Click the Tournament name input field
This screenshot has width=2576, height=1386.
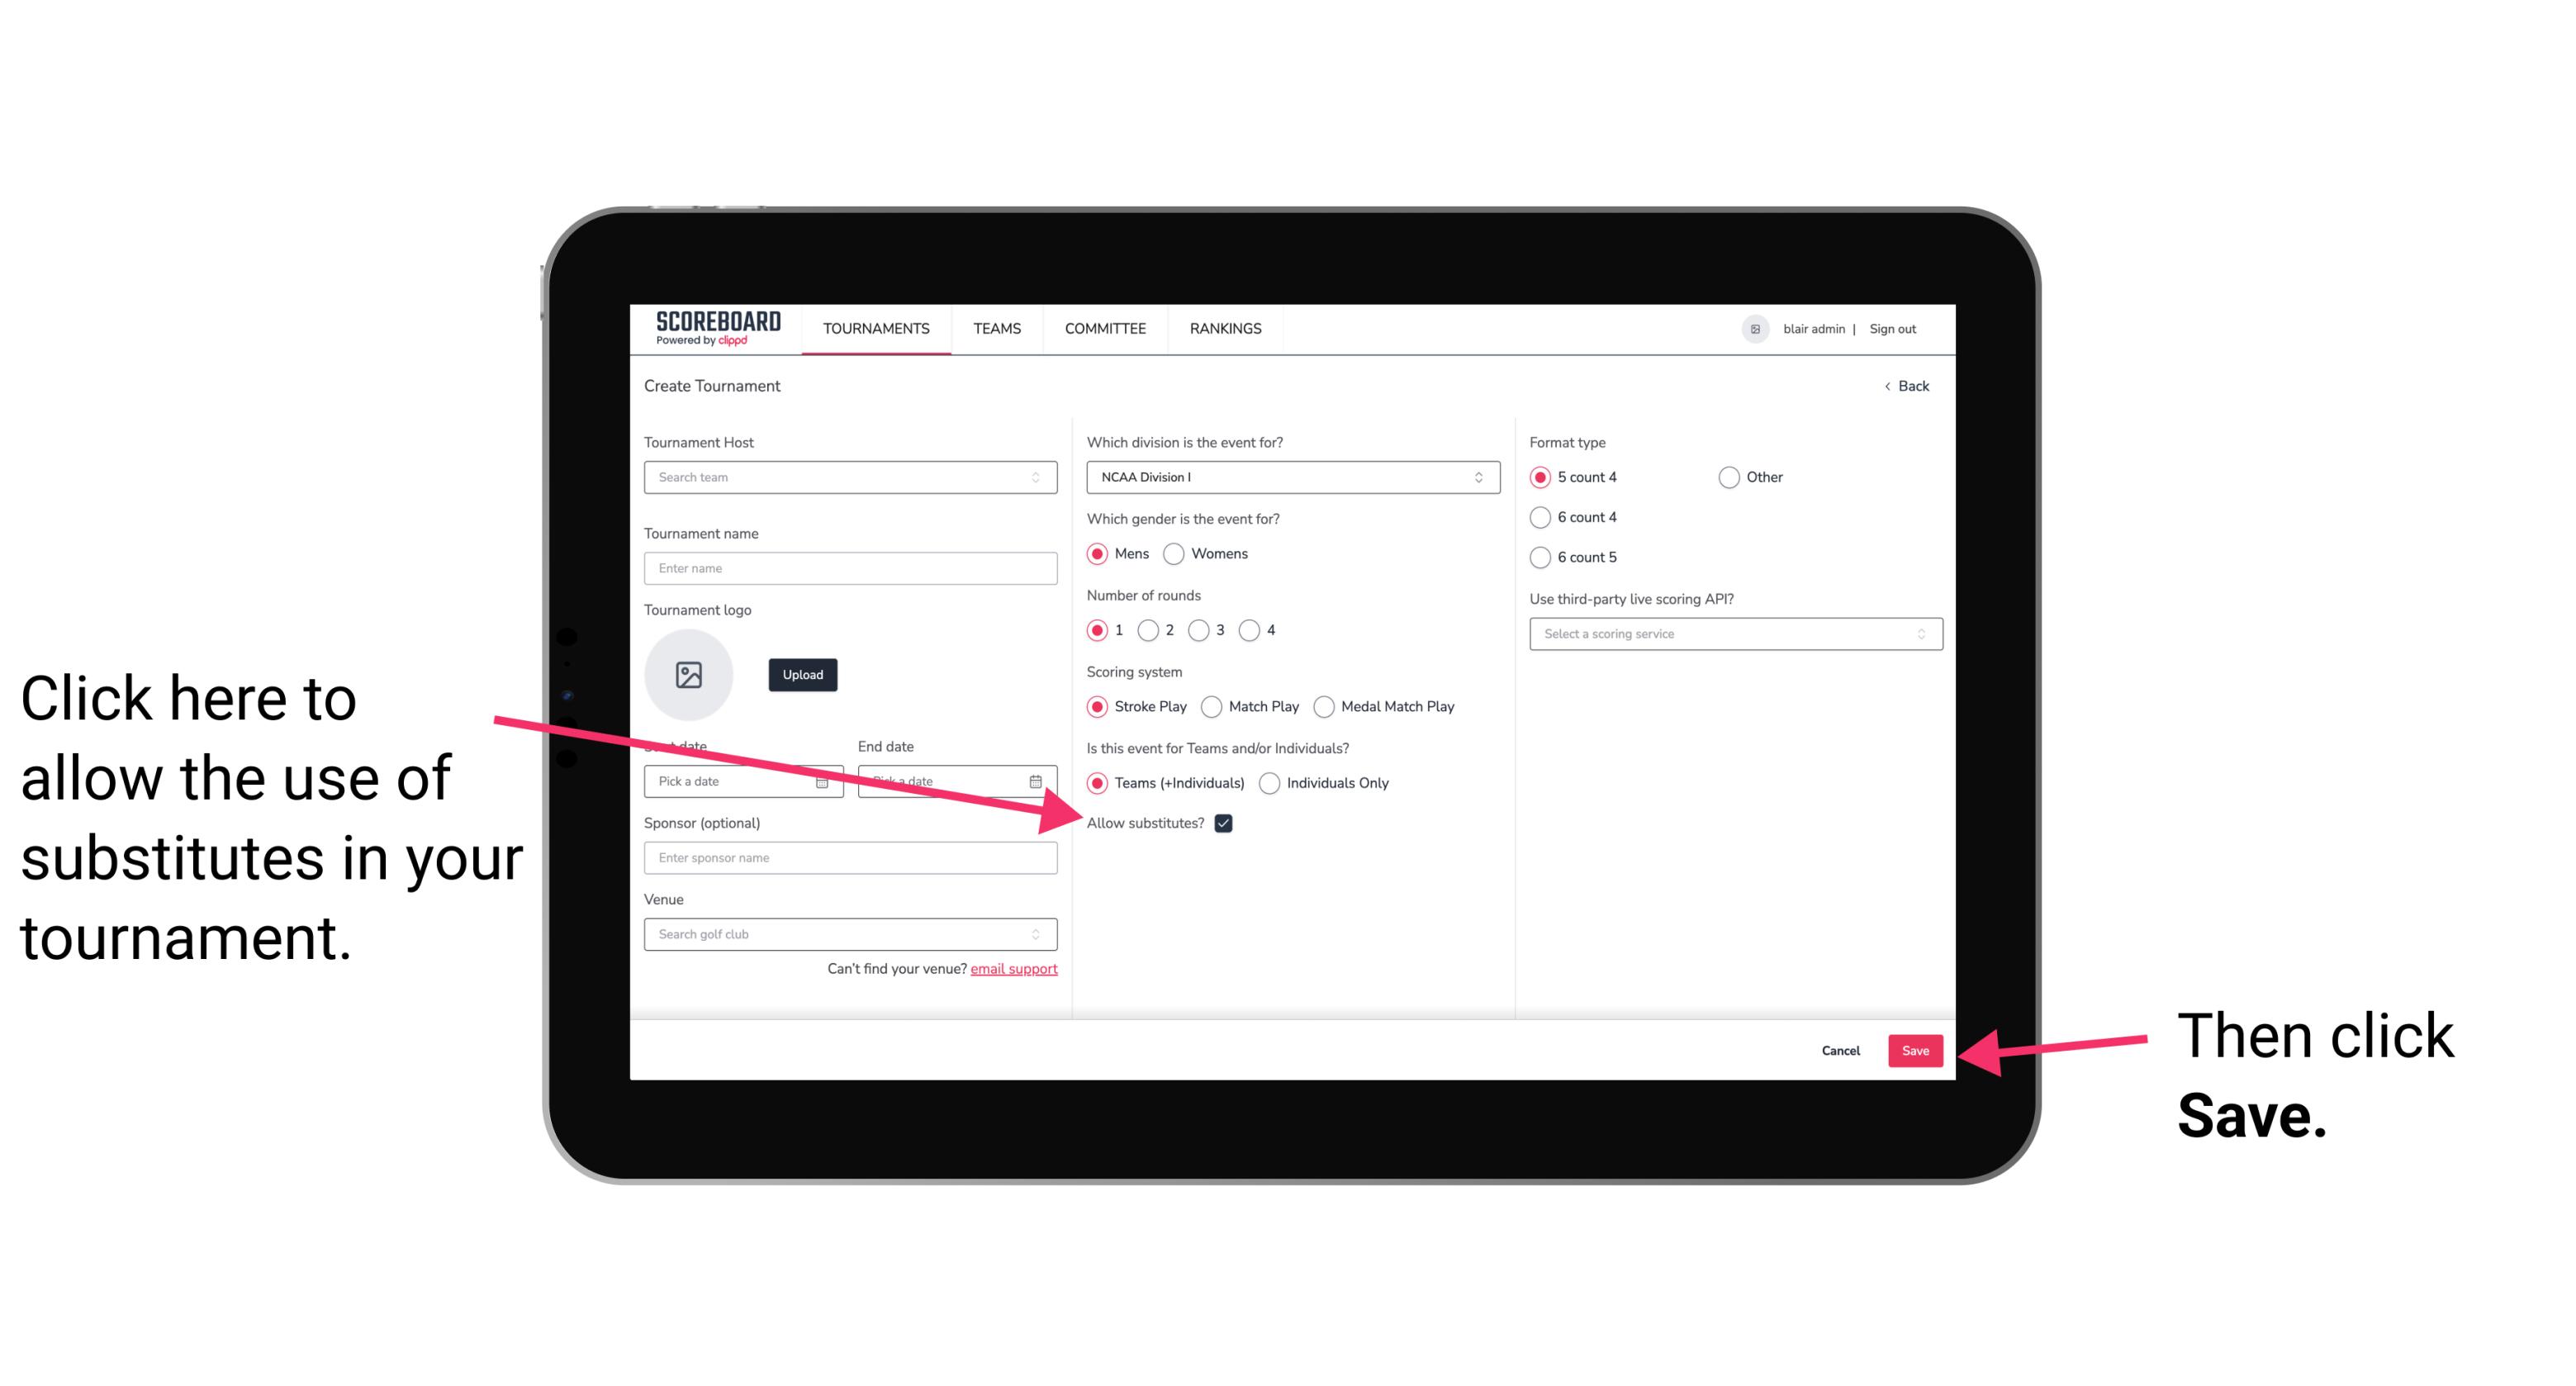point(850,568)
